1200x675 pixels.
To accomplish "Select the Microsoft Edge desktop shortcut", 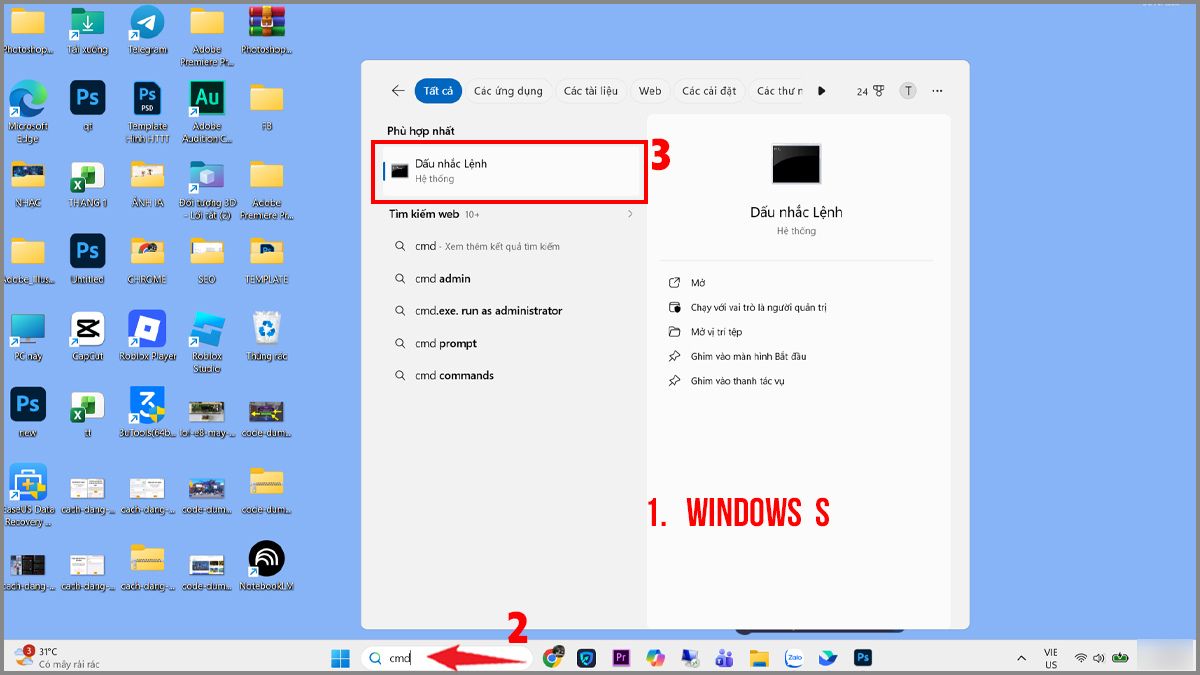I will [28, 111].
